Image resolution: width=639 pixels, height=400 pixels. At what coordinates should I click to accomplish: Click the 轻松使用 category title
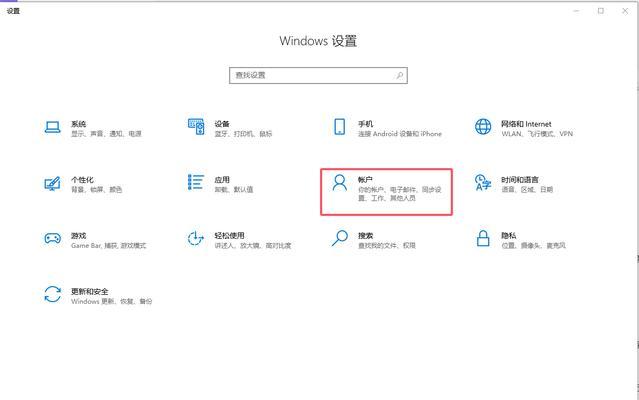tap(229, 235)
